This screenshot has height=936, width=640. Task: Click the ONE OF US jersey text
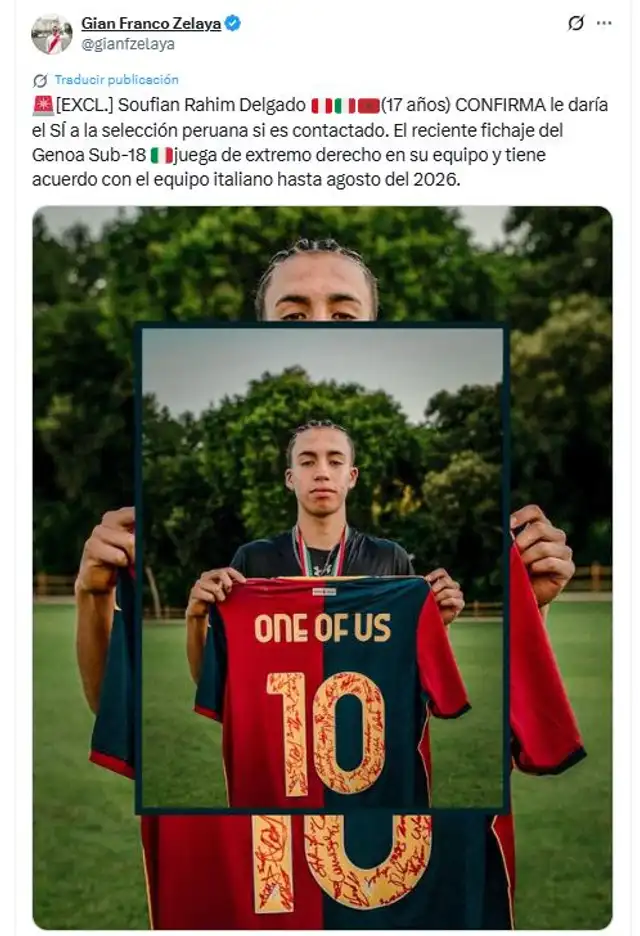pos(322,628)
